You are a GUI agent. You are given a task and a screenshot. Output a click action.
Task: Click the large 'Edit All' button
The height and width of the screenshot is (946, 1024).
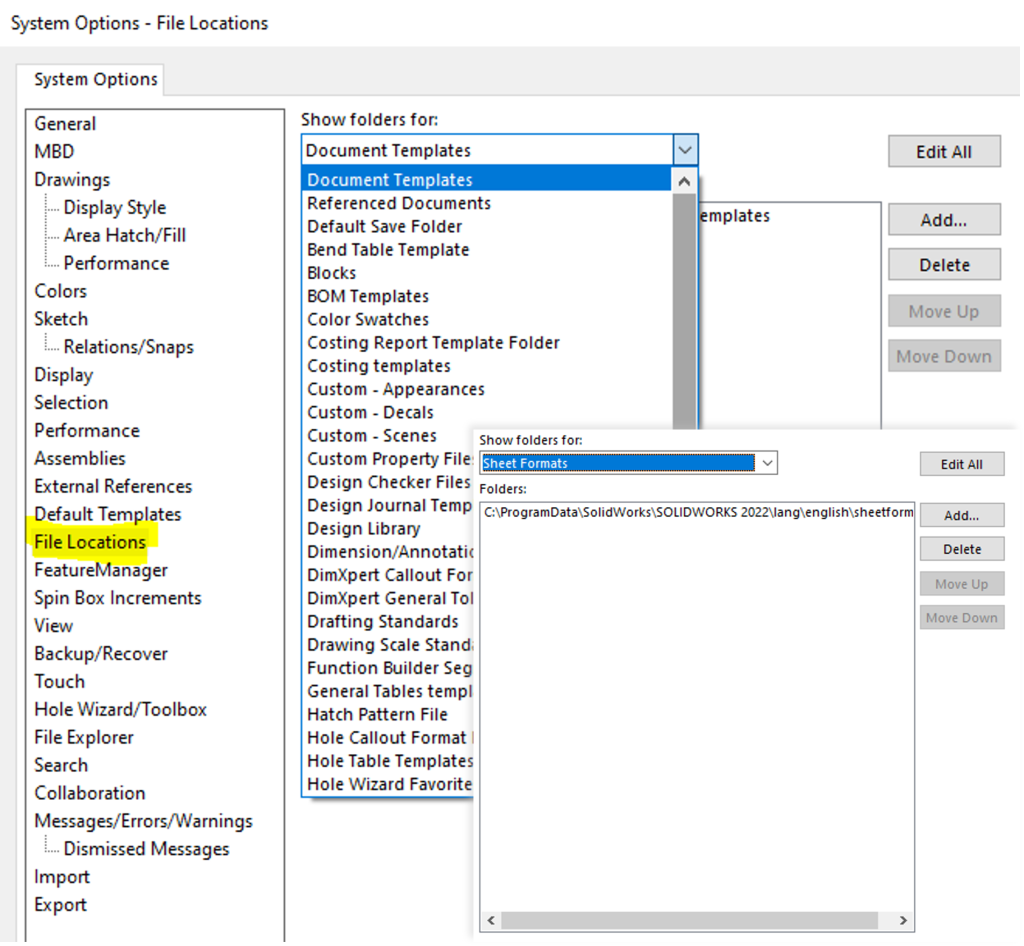click(x=943, y=152)
